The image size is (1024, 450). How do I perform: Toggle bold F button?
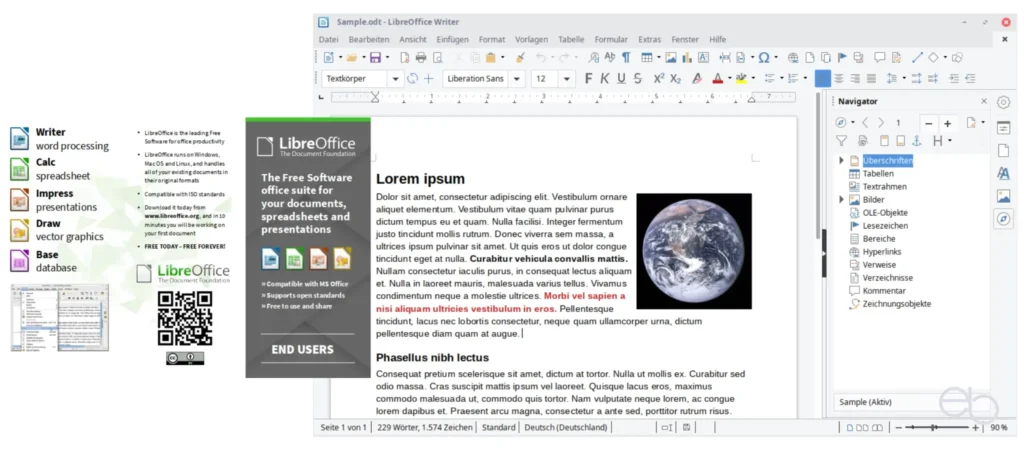pos(588,78)
